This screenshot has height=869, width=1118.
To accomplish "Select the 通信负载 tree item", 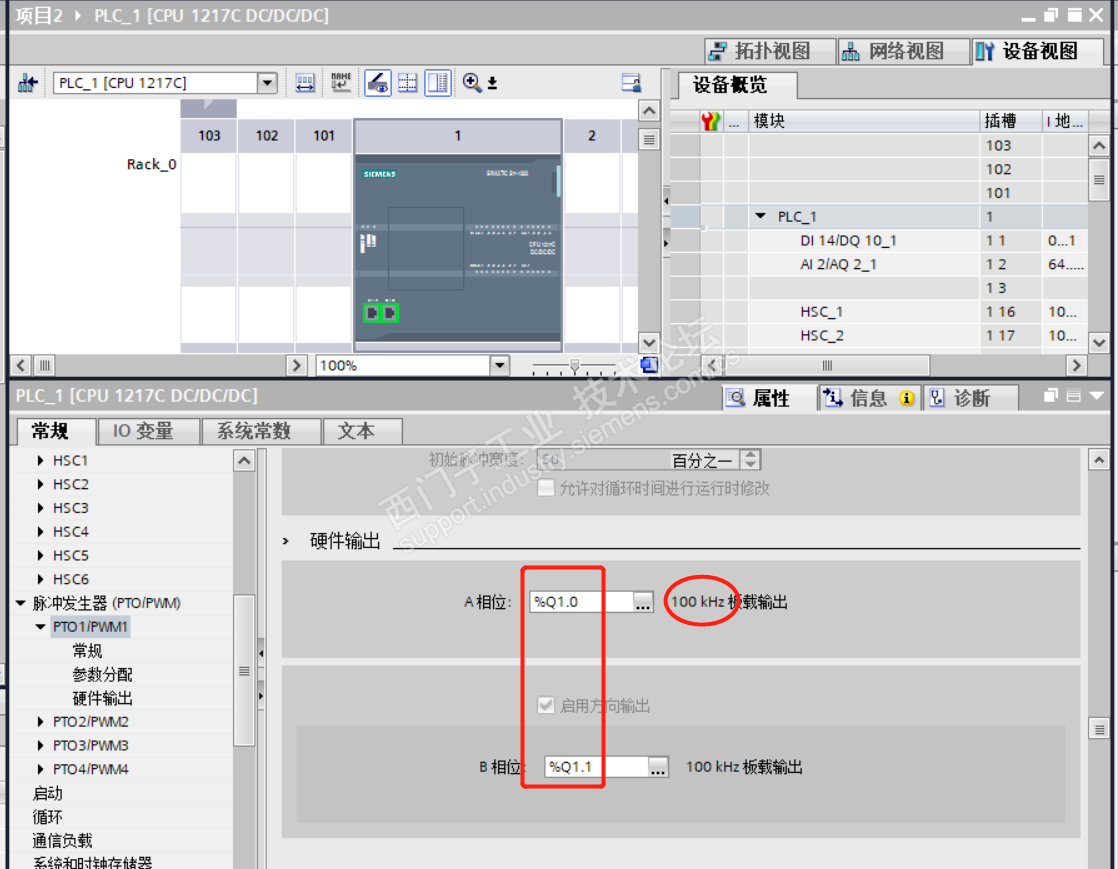I will [62, 841].
